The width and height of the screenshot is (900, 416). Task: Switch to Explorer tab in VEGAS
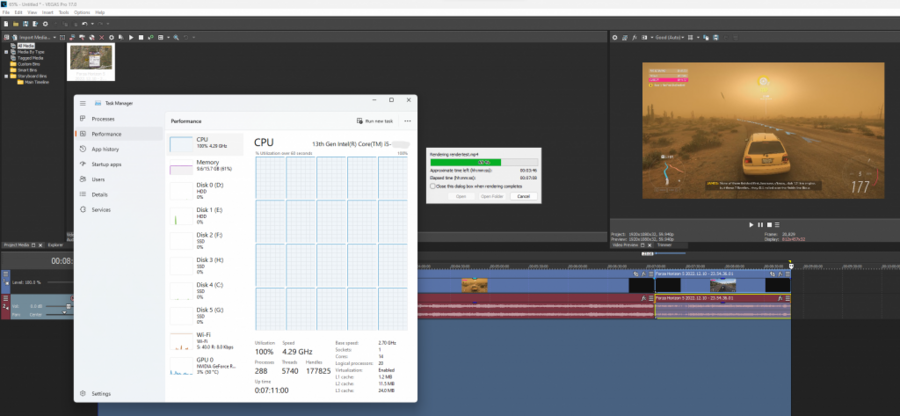point(56,245)
